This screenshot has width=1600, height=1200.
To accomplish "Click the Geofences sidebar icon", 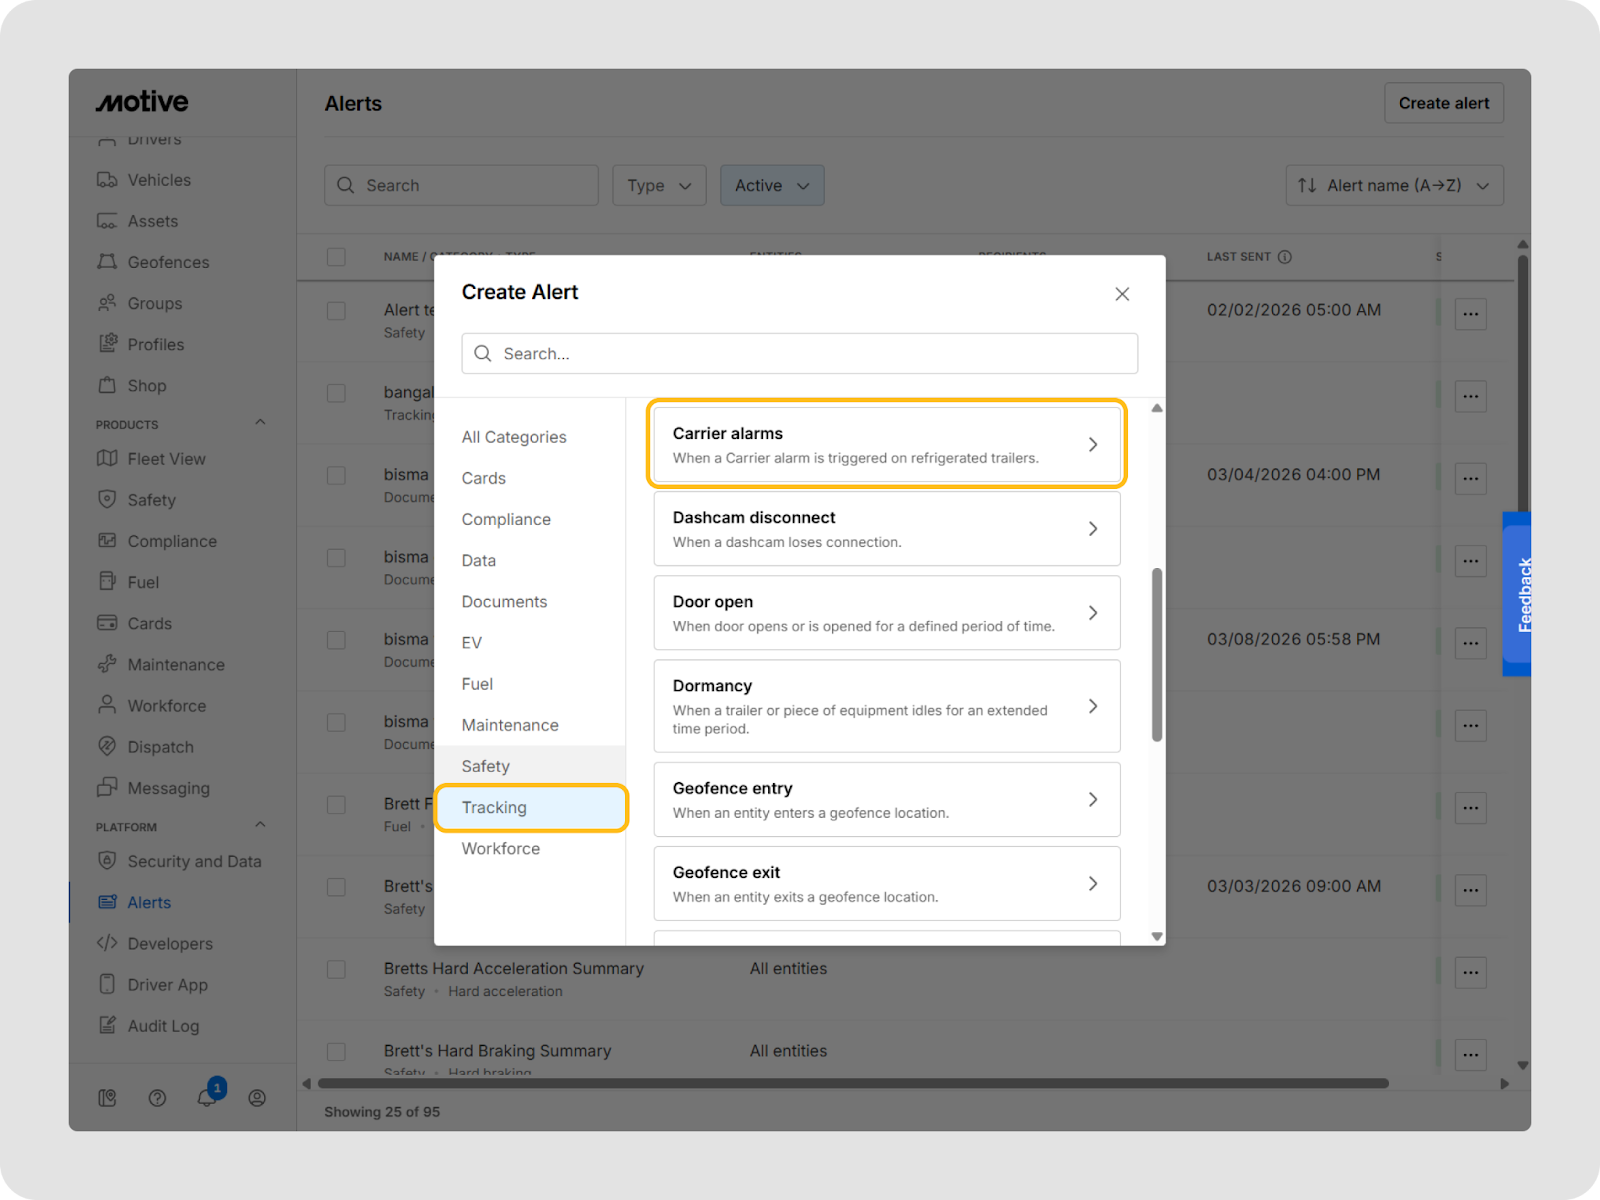I will pyautogui.click(x=107, y=262).
